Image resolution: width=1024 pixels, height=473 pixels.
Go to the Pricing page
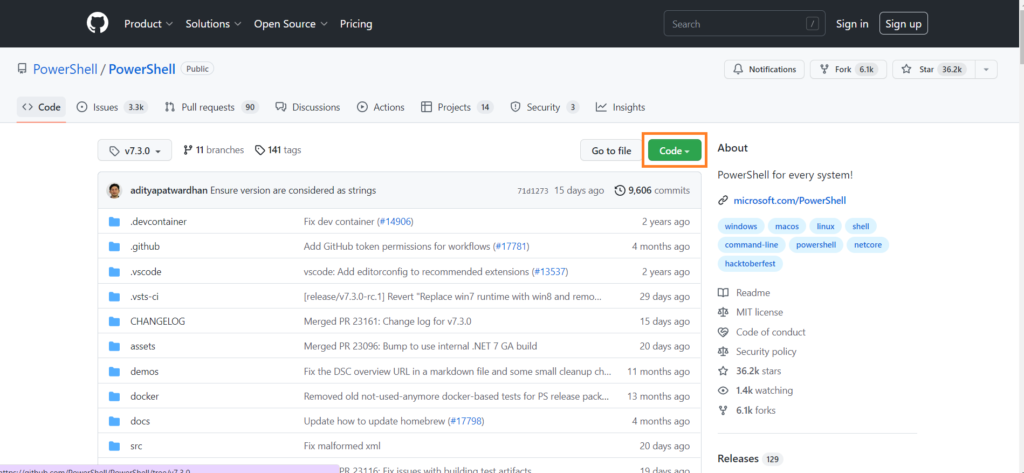(356, 24)
